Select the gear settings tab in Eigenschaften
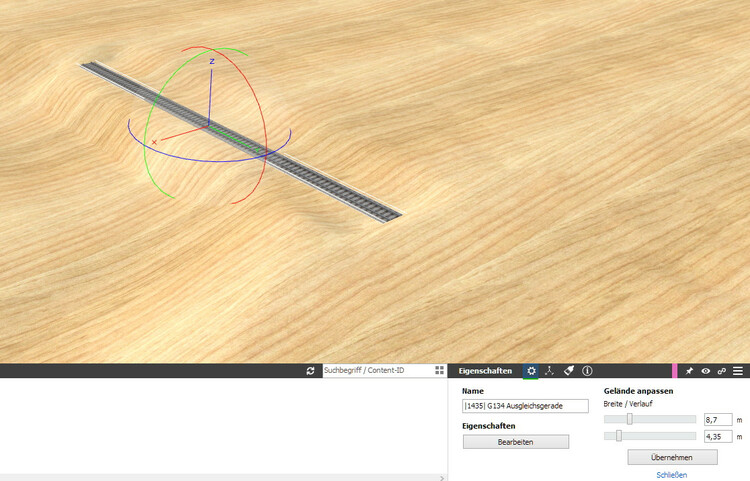The height and width of the screenshot is (481, 750). [531, 371]
